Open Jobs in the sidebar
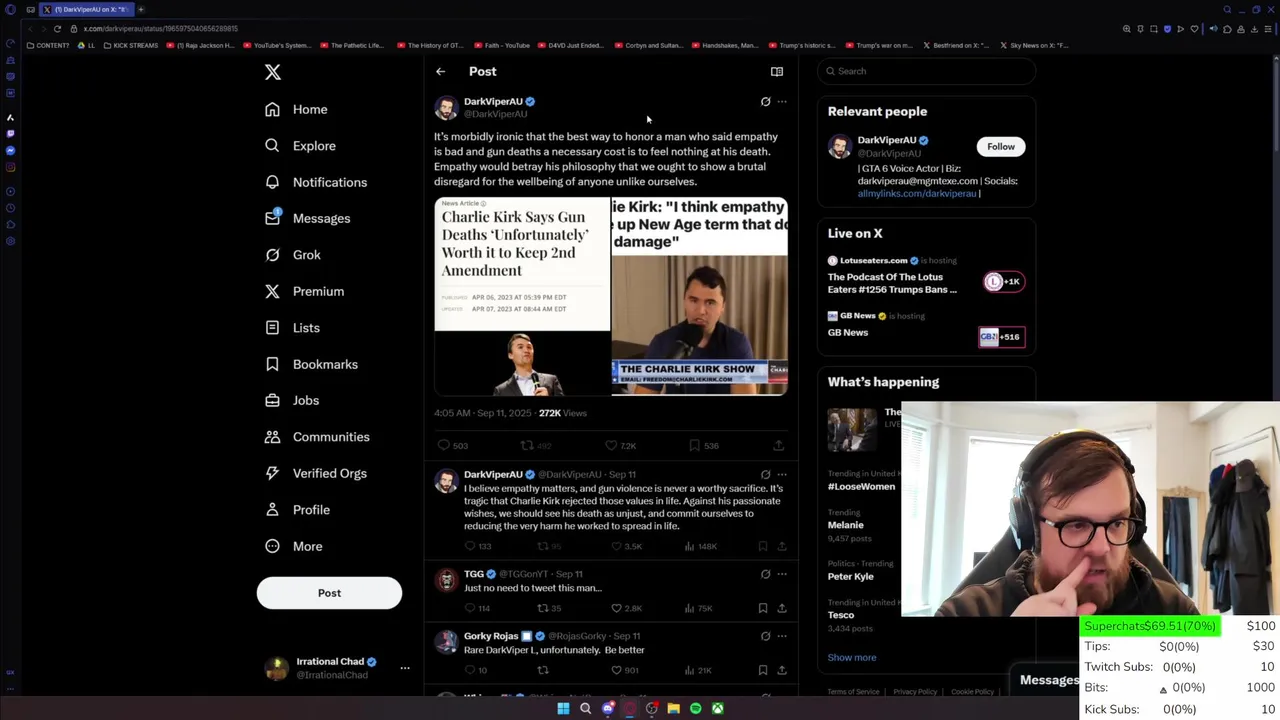 (292, 400)
